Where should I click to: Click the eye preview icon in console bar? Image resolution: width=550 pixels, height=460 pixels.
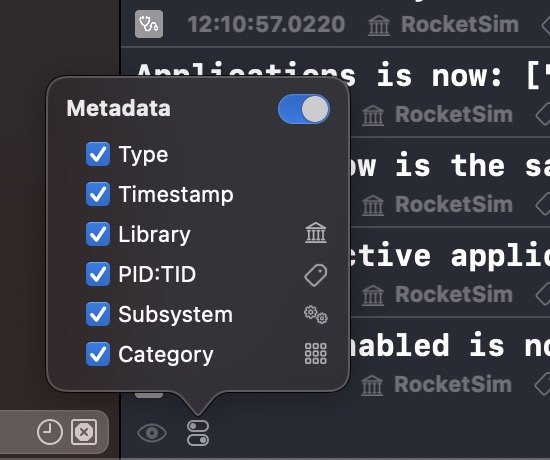152,433
